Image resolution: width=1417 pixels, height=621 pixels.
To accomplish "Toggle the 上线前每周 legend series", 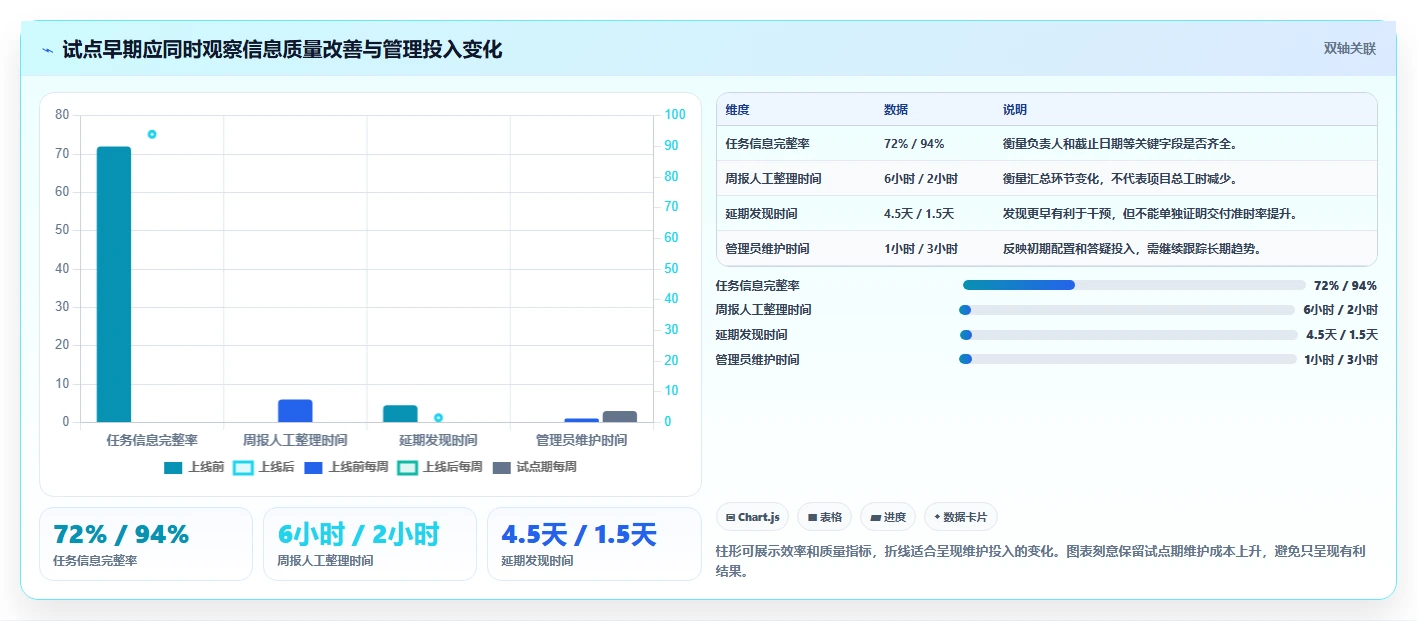I will point(346,467).
